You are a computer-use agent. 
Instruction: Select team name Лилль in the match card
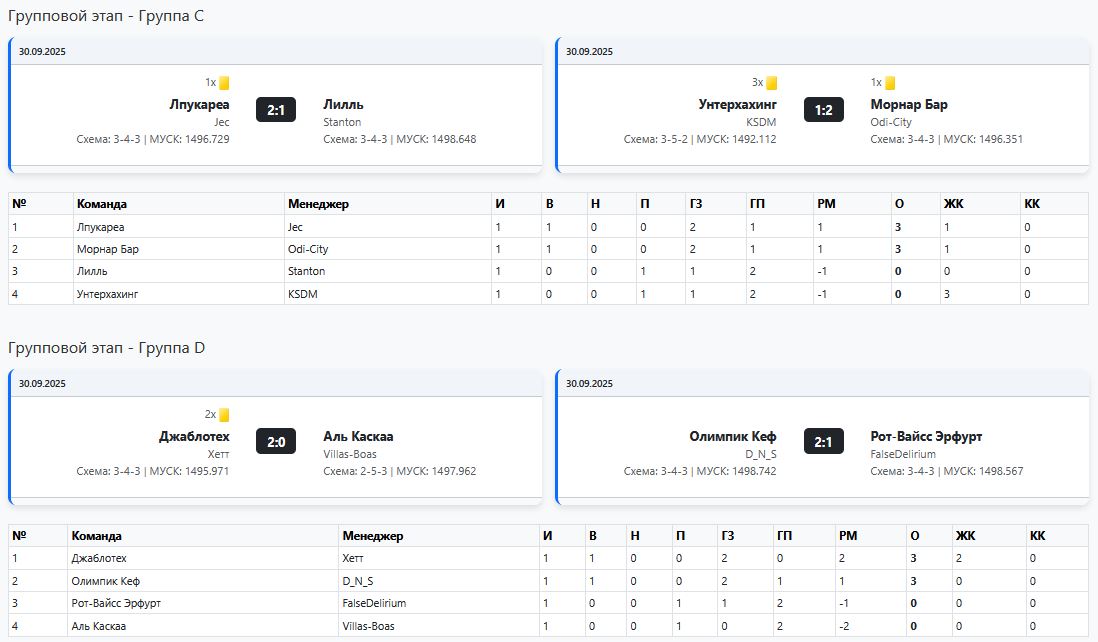click(x=343, y=104)
